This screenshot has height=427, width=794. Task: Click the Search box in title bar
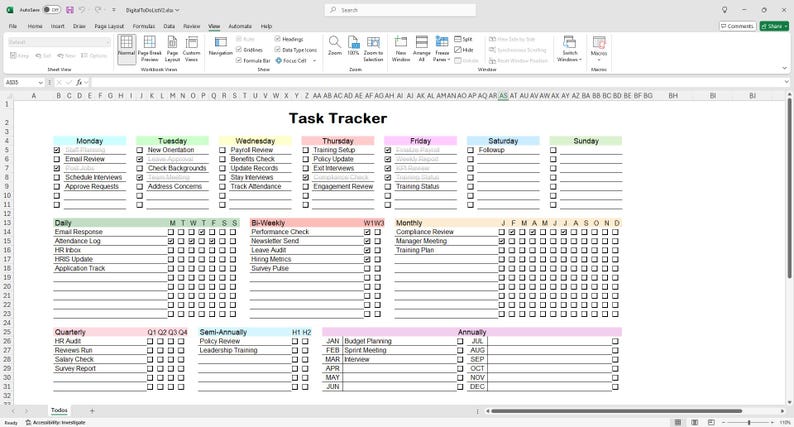pos(400,10)
